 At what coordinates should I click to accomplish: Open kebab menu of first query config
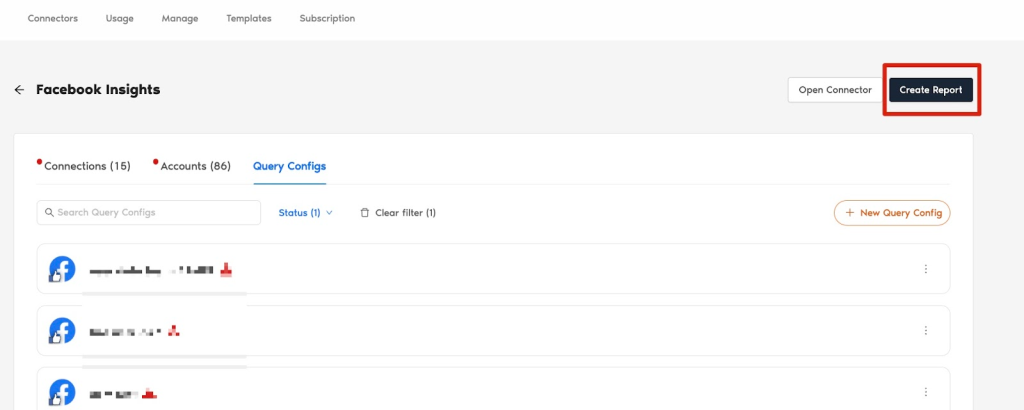coord(925,269)
